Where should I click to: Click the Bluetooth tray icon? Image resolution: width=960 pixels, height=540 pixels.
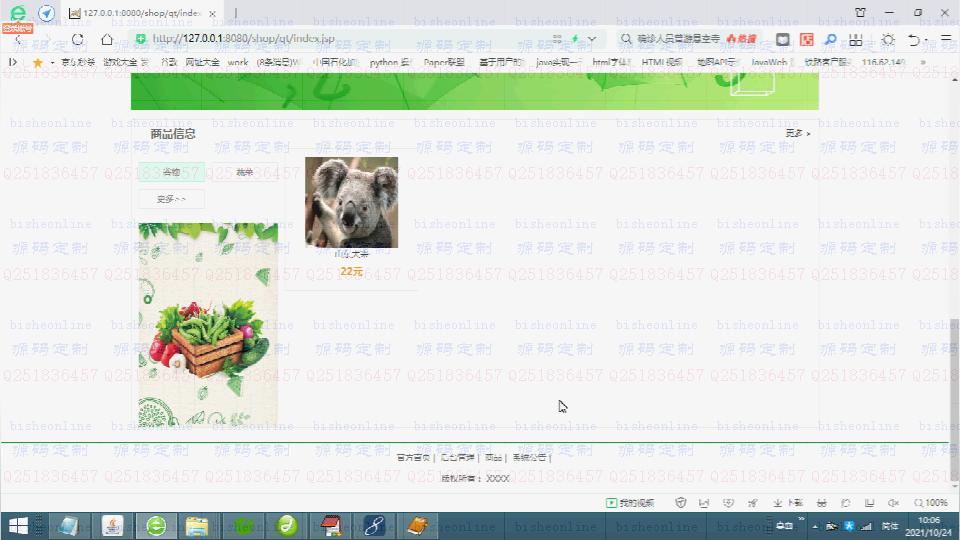point(849,526)
